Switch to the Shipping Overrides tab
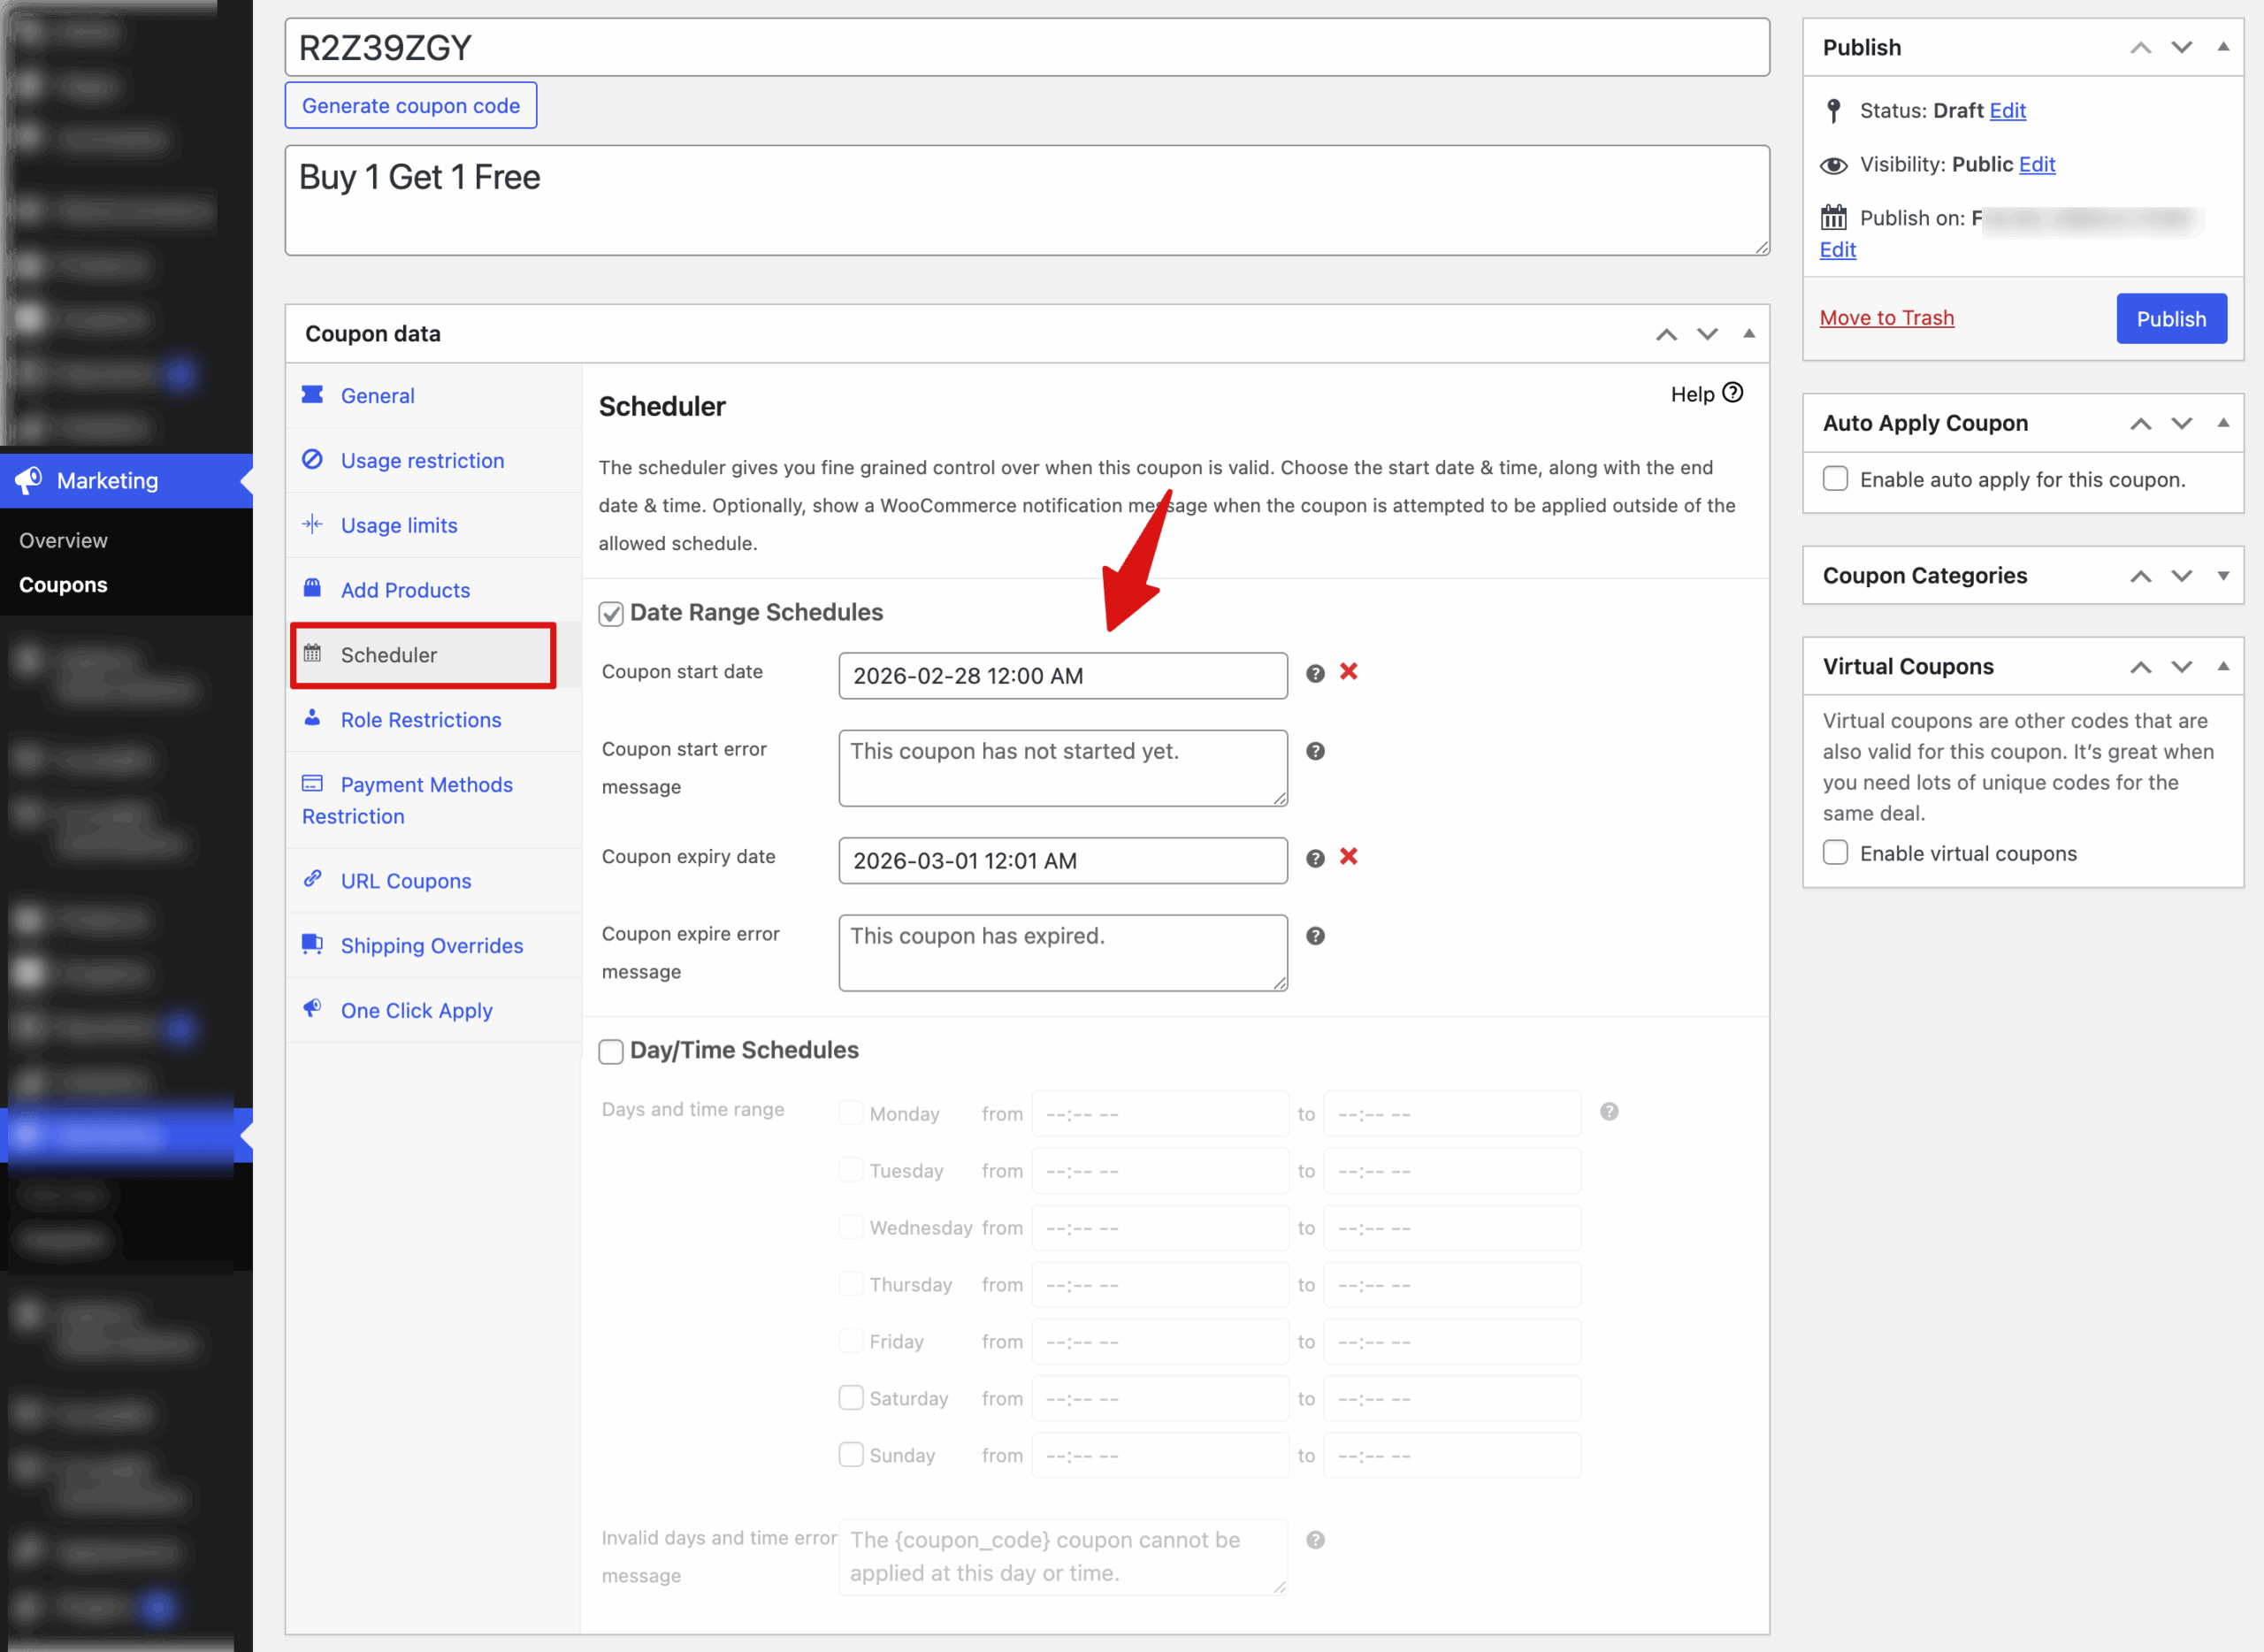2264x1652 pixels. [431, 946]
